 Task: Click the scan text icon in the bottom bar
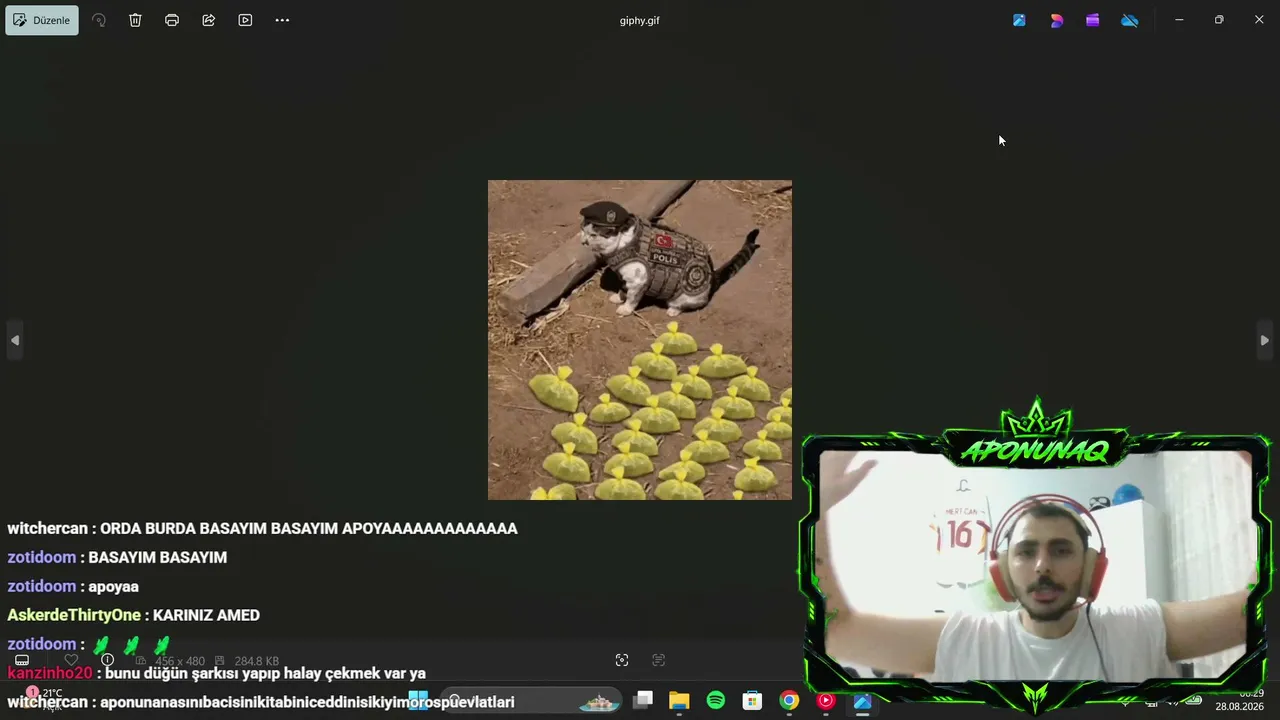tap(658, 660)
